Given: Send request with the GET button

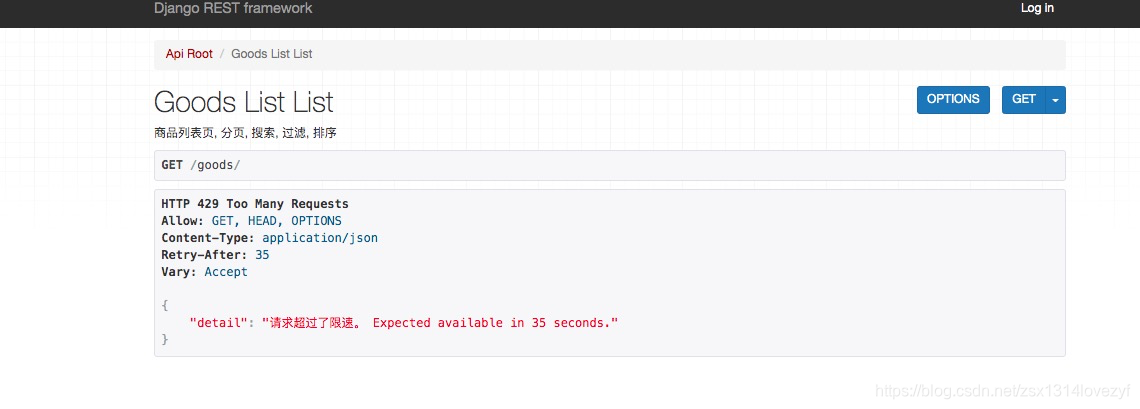Looking at the screenshot, I should (1024, 100).
